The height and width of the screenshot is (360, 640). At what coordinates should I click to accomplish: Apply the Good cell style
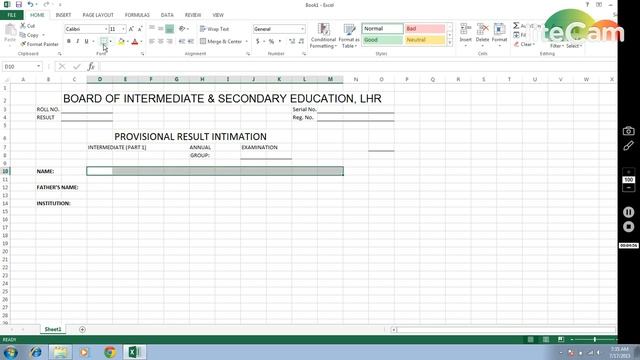(x=382, y=40)
